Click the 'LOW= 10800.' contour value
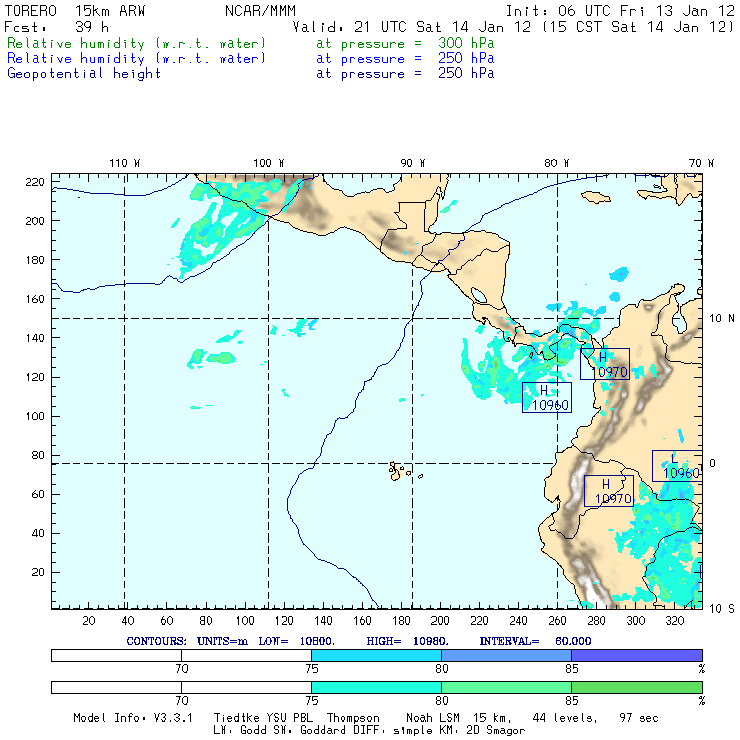740x740 pixels. click(296, 641)
